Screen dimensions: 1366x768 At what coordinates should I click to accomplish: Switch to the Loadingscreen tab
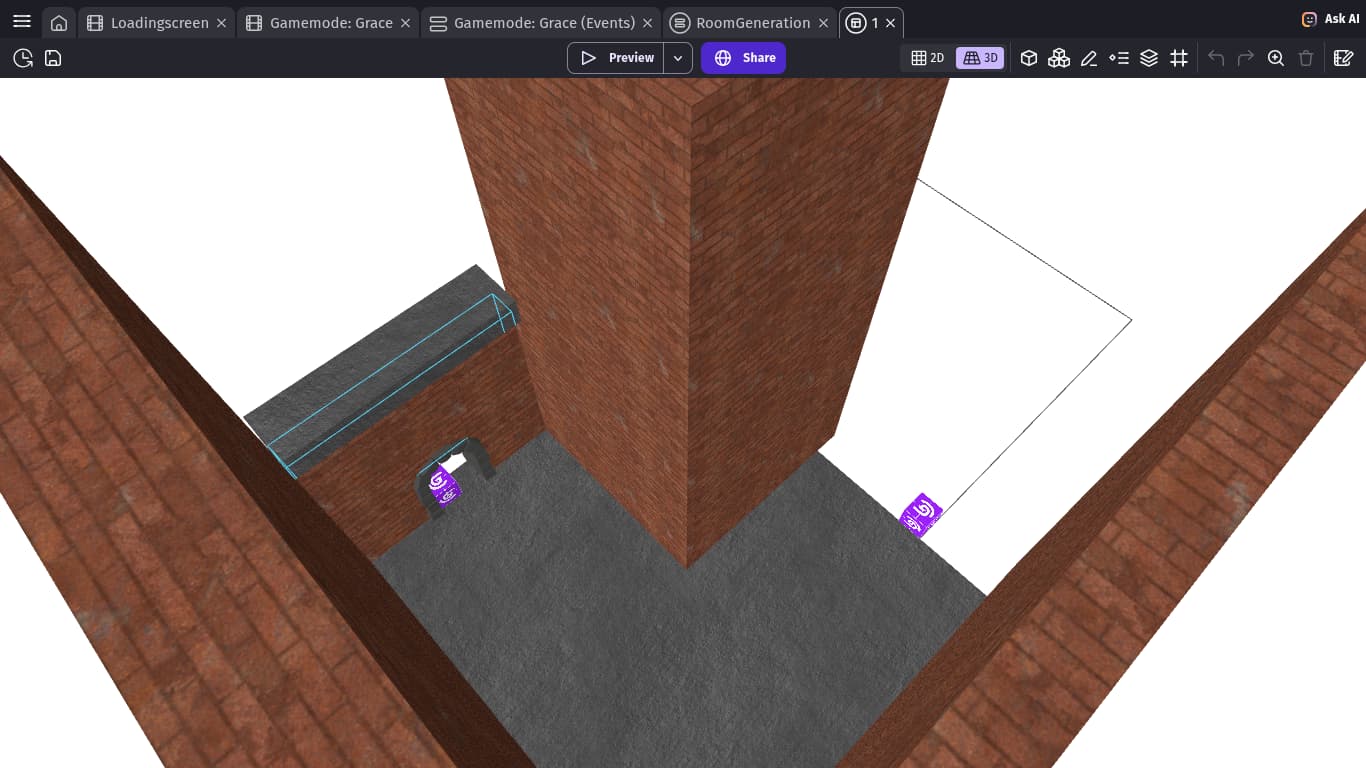pos(157,23)
